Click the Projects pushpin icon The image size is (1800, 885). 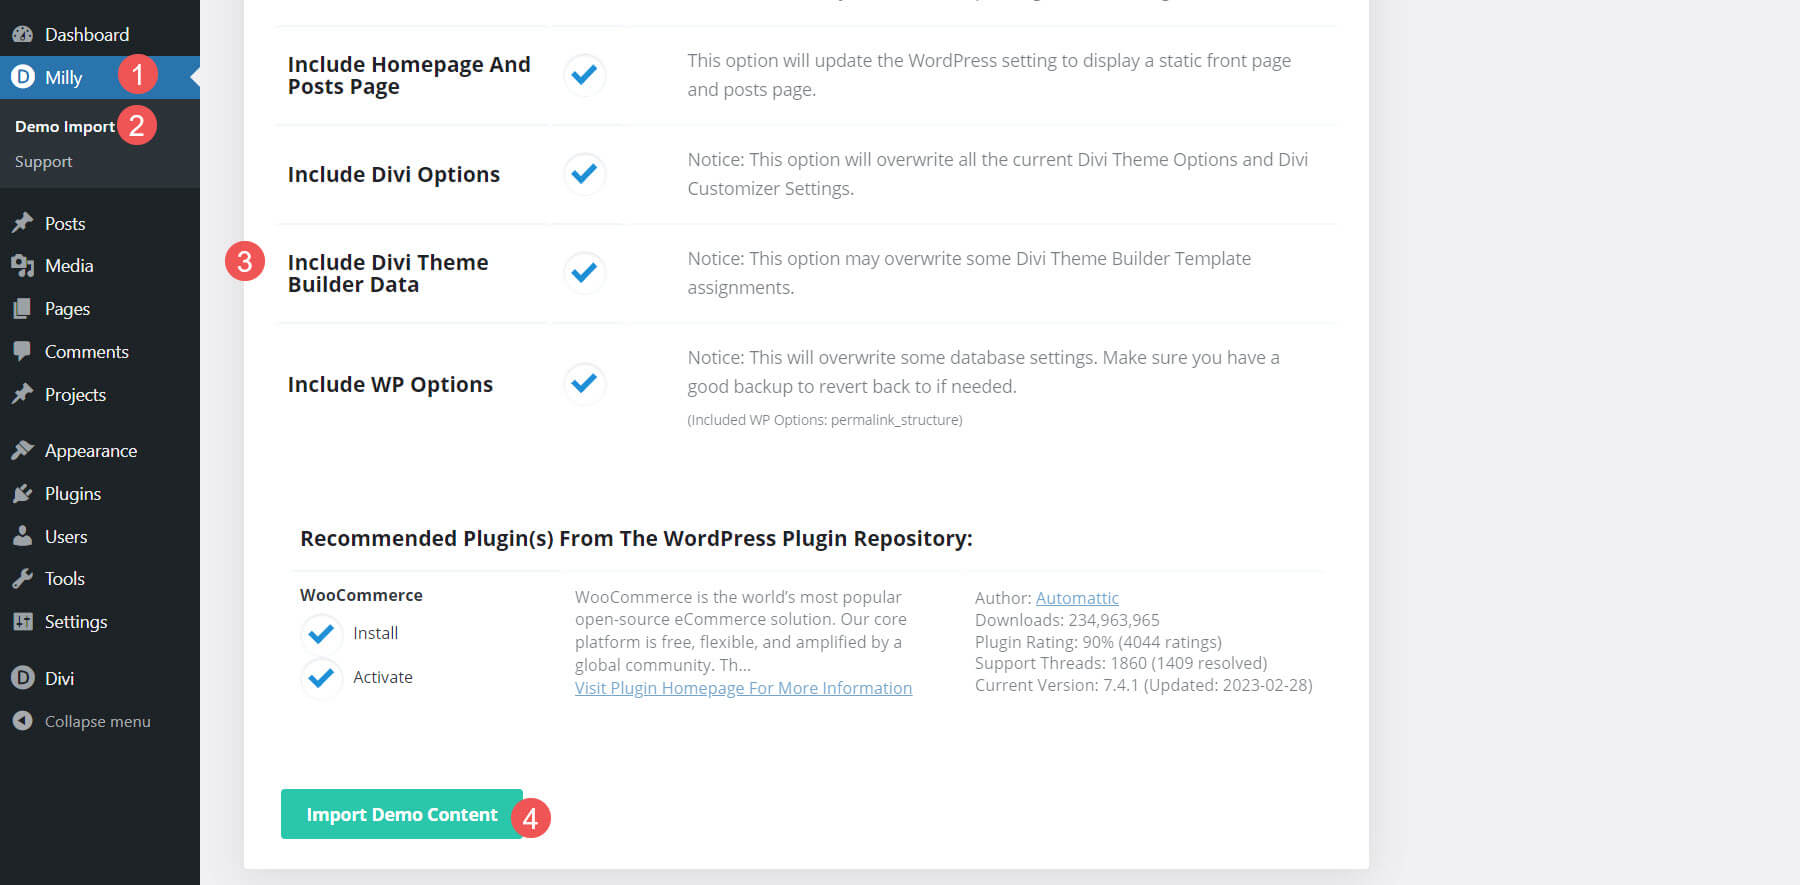pyautogui.click(x=22, y=394)
